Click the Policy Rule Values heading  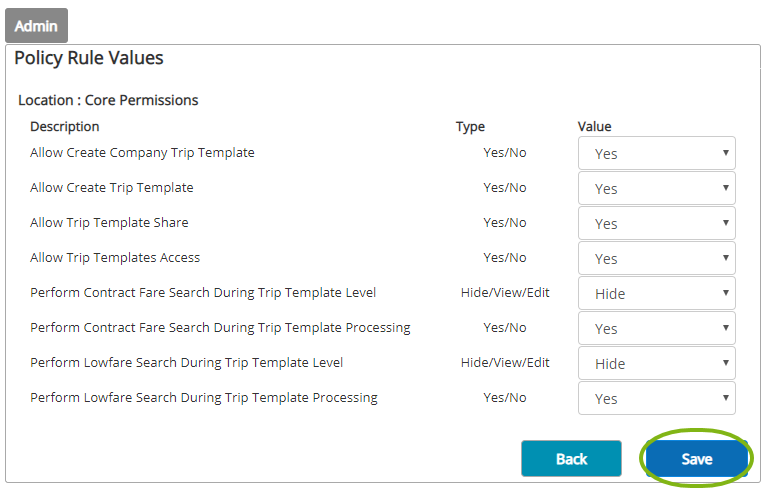pyautogui.click(x=89, y=58)
